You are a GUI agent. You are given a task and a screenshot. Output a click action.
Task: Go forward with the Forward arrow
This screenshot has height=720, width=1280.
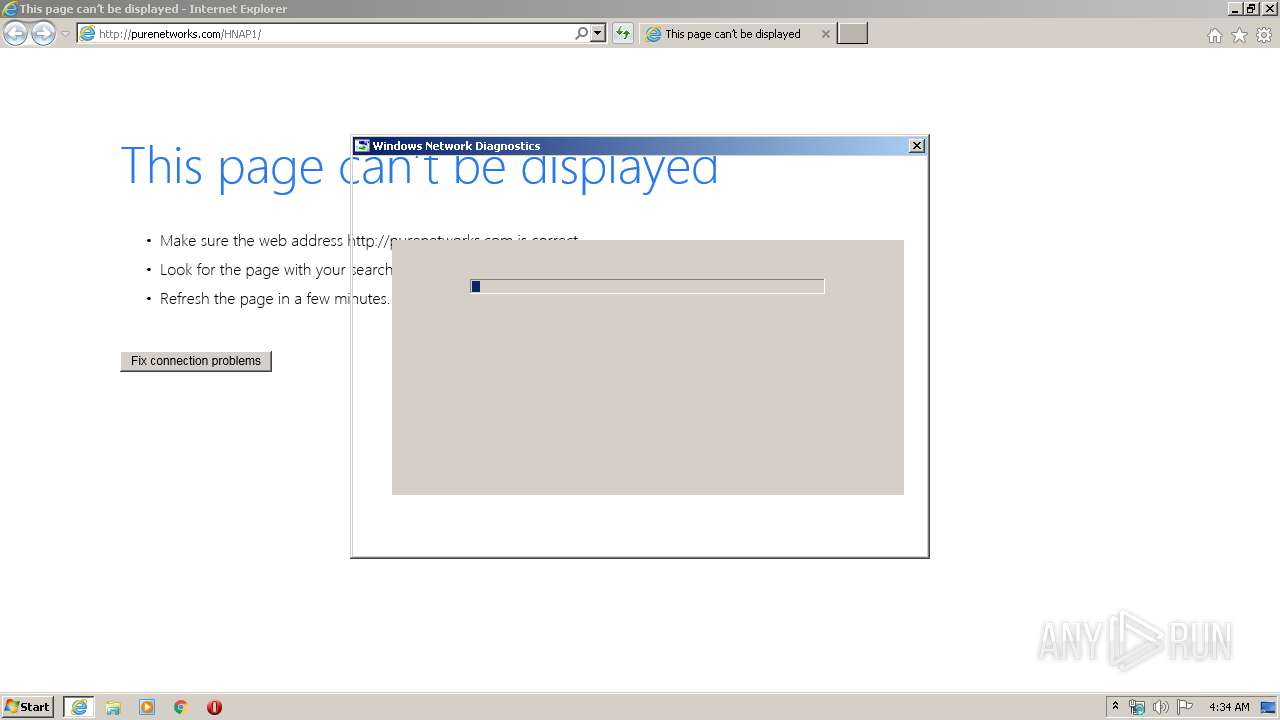pyautogui.click(x=43, y=34)
